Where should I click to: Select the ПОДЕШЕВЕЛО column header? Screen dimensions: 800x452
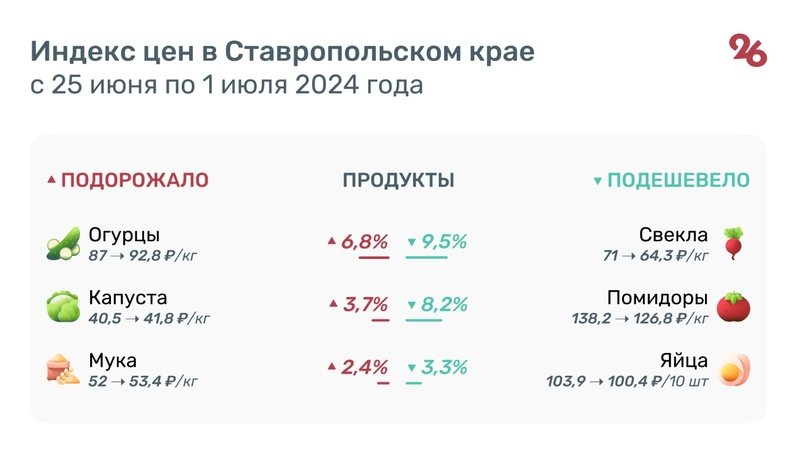pyautogui.click(x=678, y=181)
